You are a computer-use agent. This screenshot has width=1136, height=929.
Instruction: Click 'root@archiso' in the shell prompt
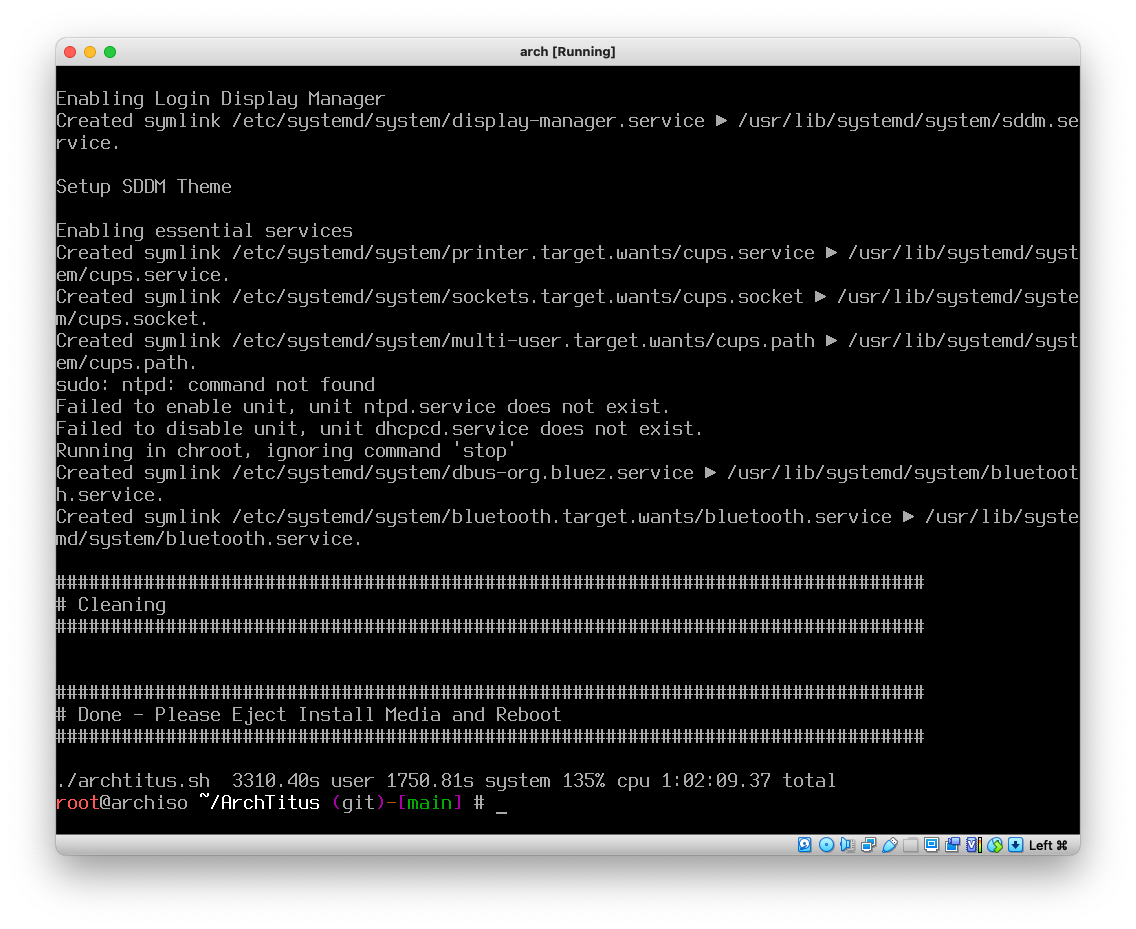[122, 803]
